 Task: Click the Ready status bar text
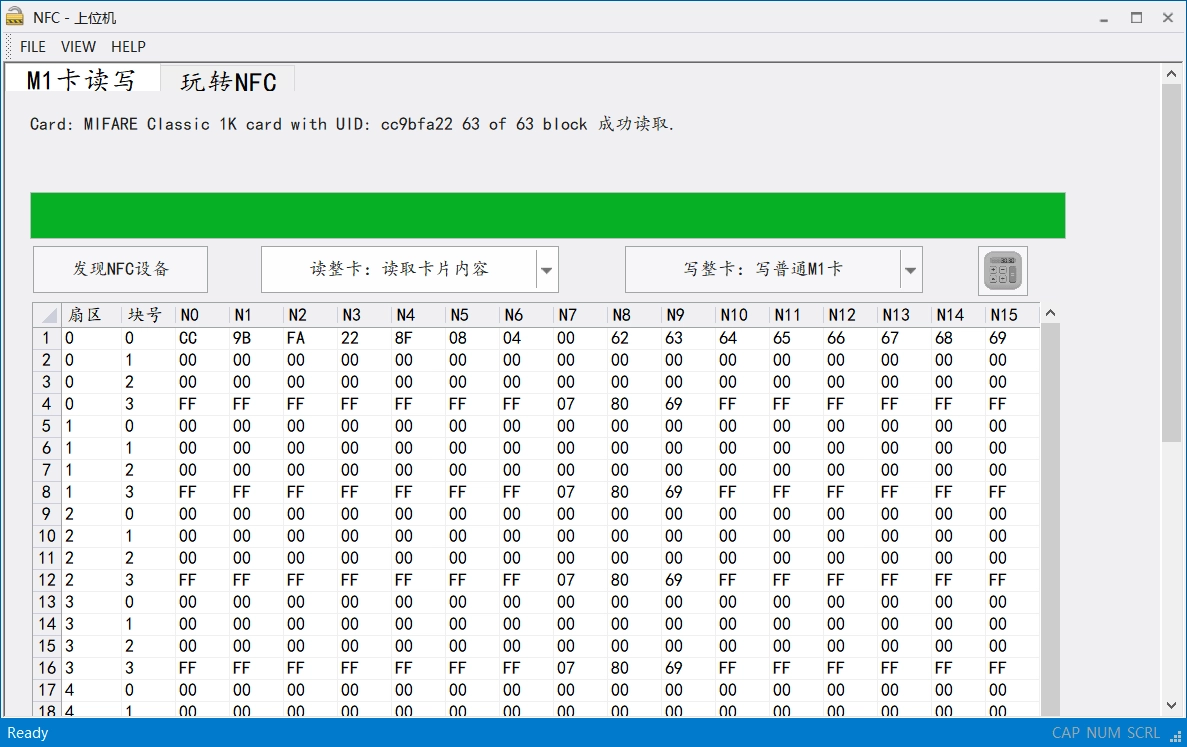pos(27,733)
